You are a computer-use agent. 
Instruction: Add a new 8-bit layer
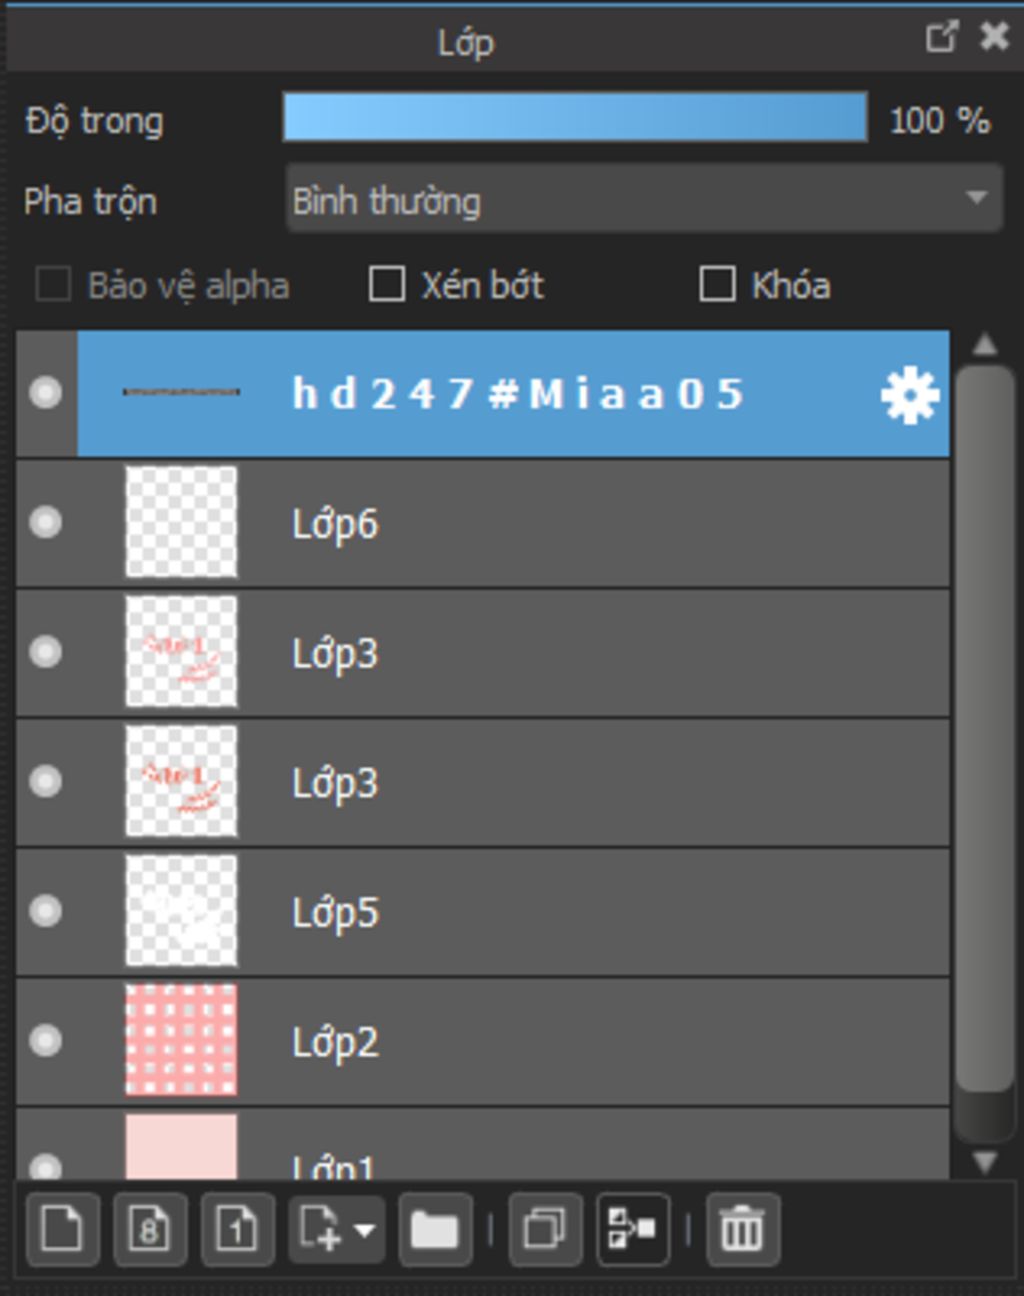[x=149, y=1229]
